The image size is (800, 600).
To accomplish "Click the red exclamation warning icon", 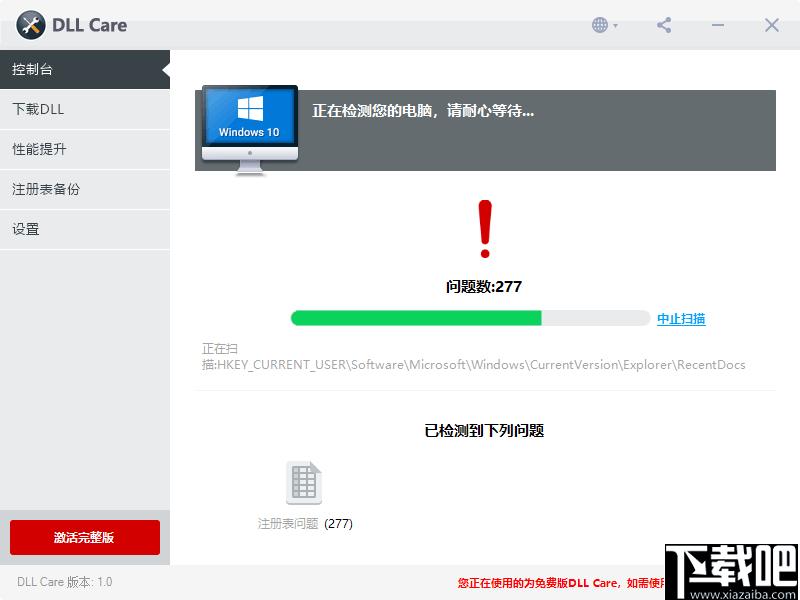I will click(x=485, y=229).
